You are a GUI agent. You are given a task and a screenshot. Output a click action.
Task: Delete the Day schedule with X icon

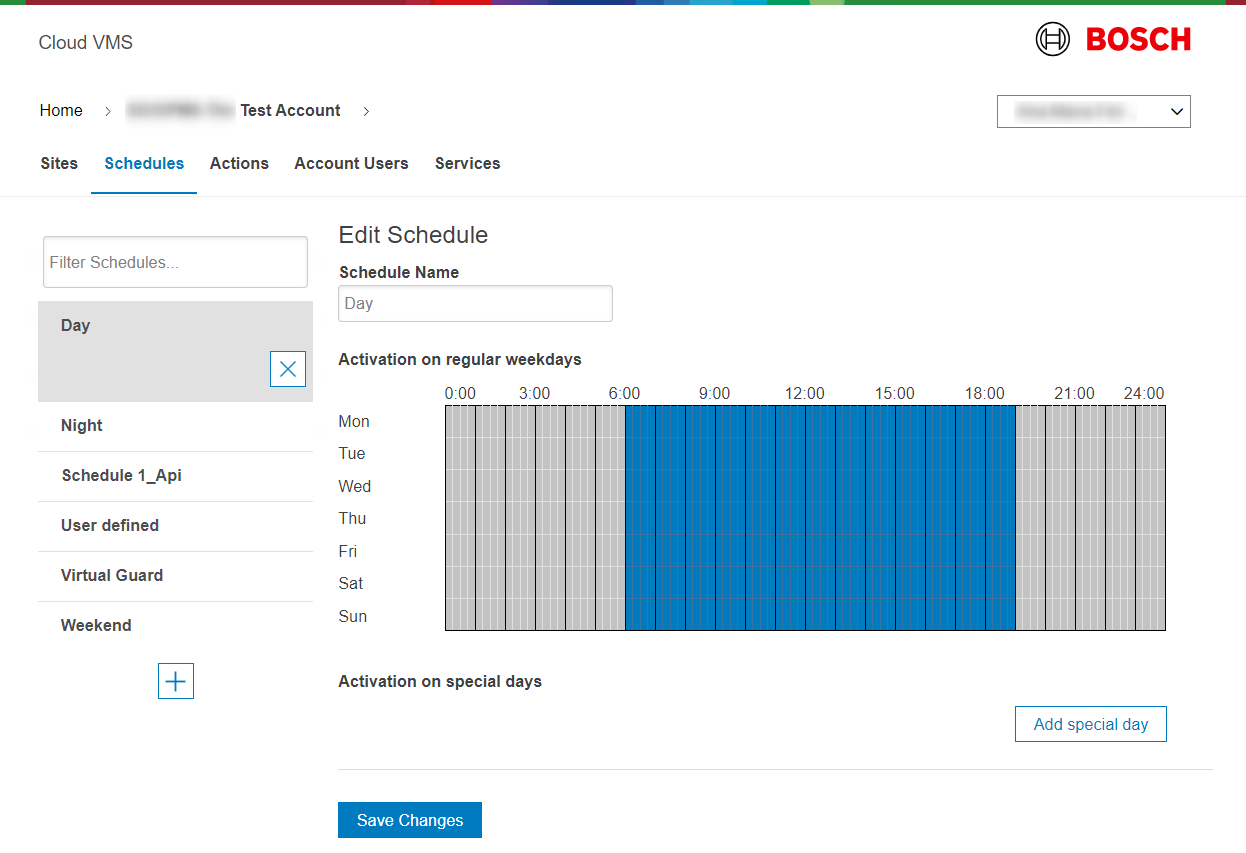click(x=288, y=369)
